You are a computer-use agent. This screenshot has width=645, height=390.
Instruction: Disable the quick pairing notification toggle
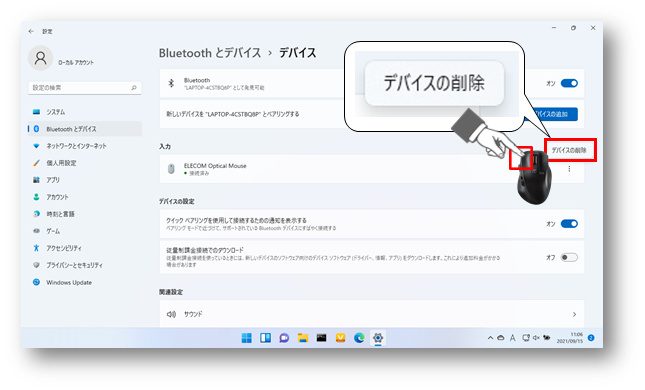(x=569, y=224)
